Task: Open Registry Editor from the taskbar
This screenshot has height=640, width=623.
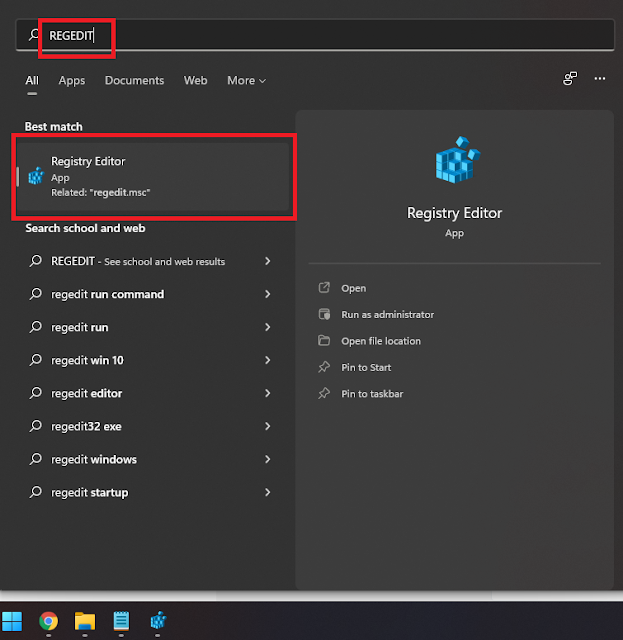Action: (x=158, y=620)
